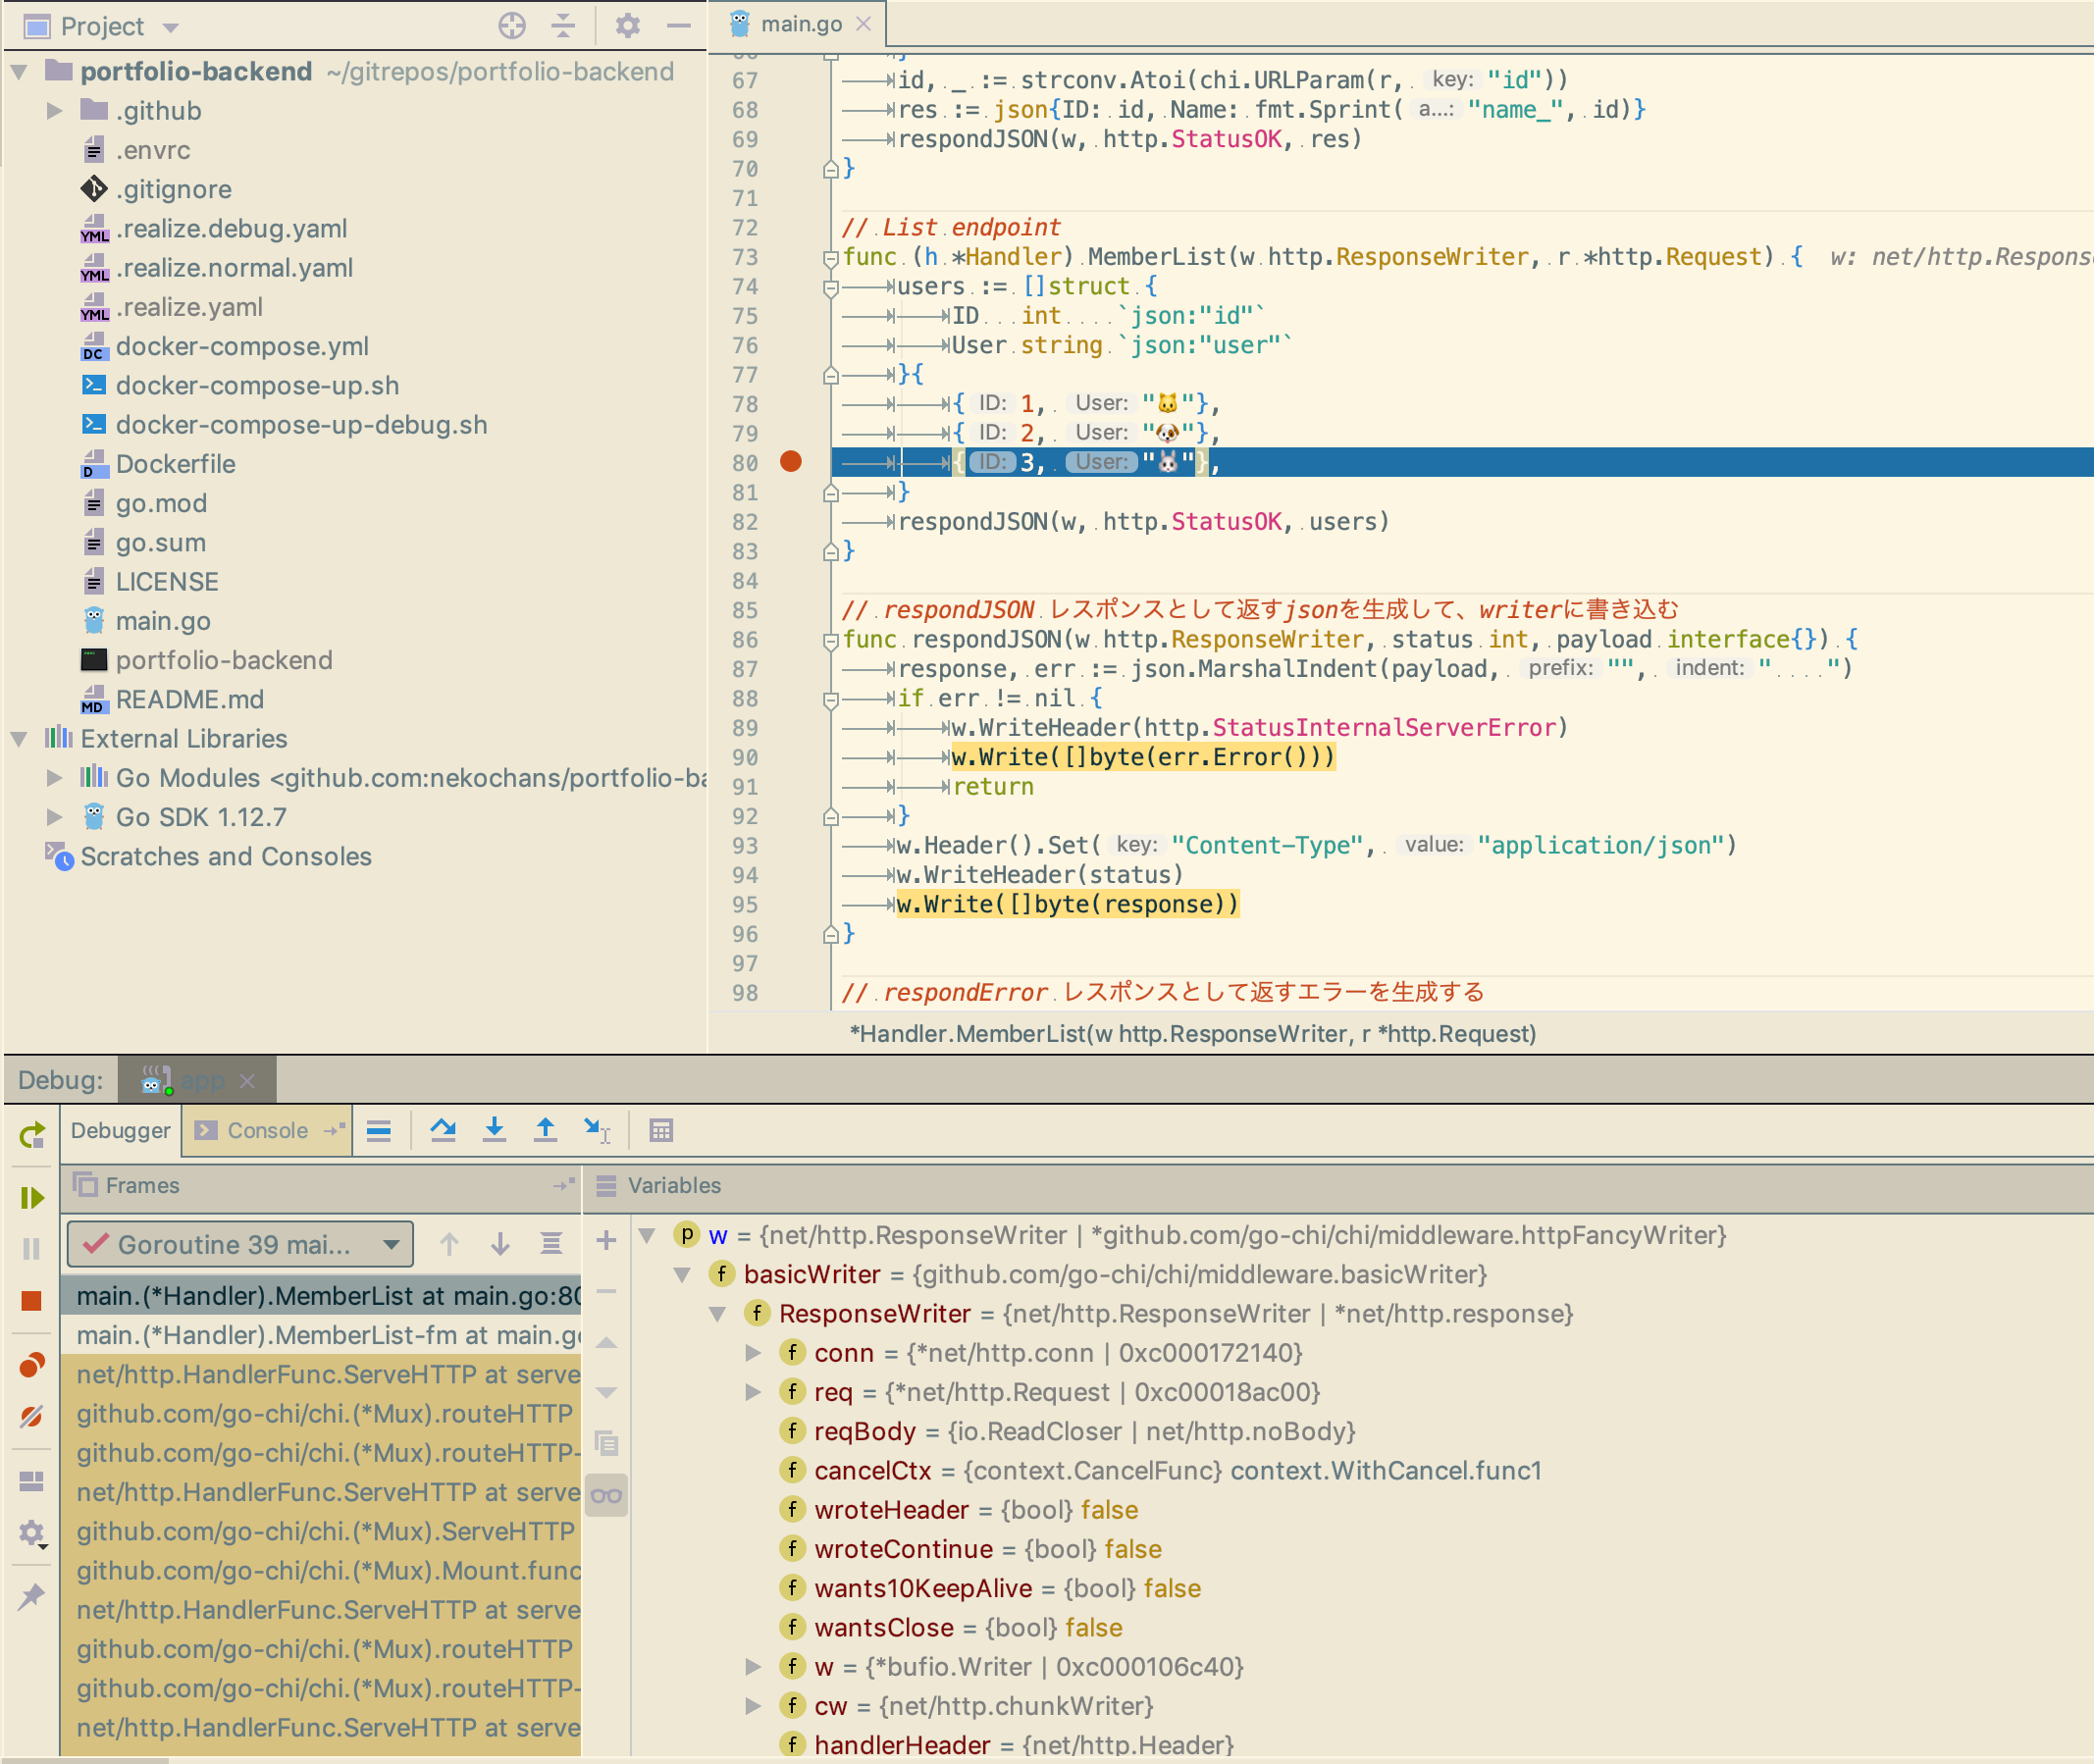Open the Goroutine 39 dropdown

(x=240, y=1244)
